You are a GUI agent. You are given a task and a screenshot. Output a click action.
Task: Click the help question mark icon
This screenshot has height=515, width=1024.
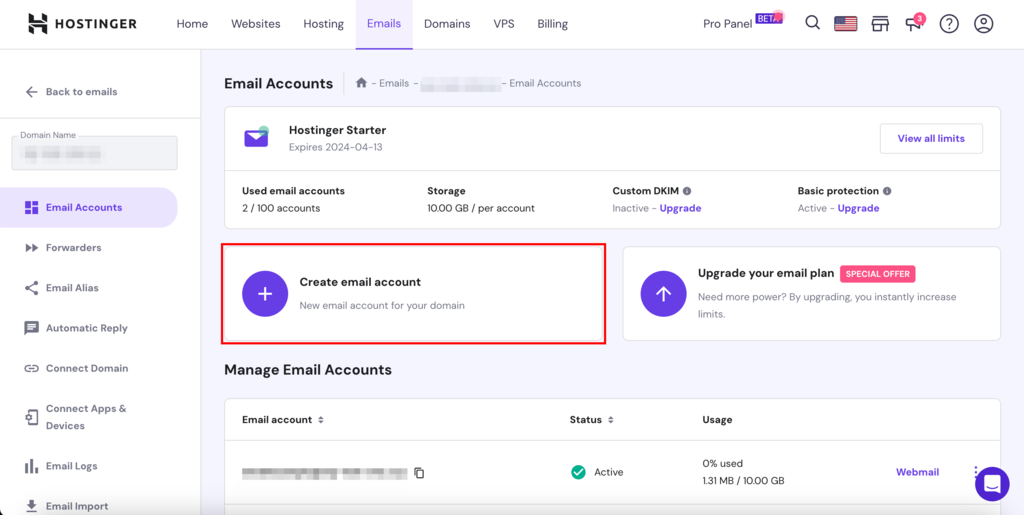click(949, 24)
